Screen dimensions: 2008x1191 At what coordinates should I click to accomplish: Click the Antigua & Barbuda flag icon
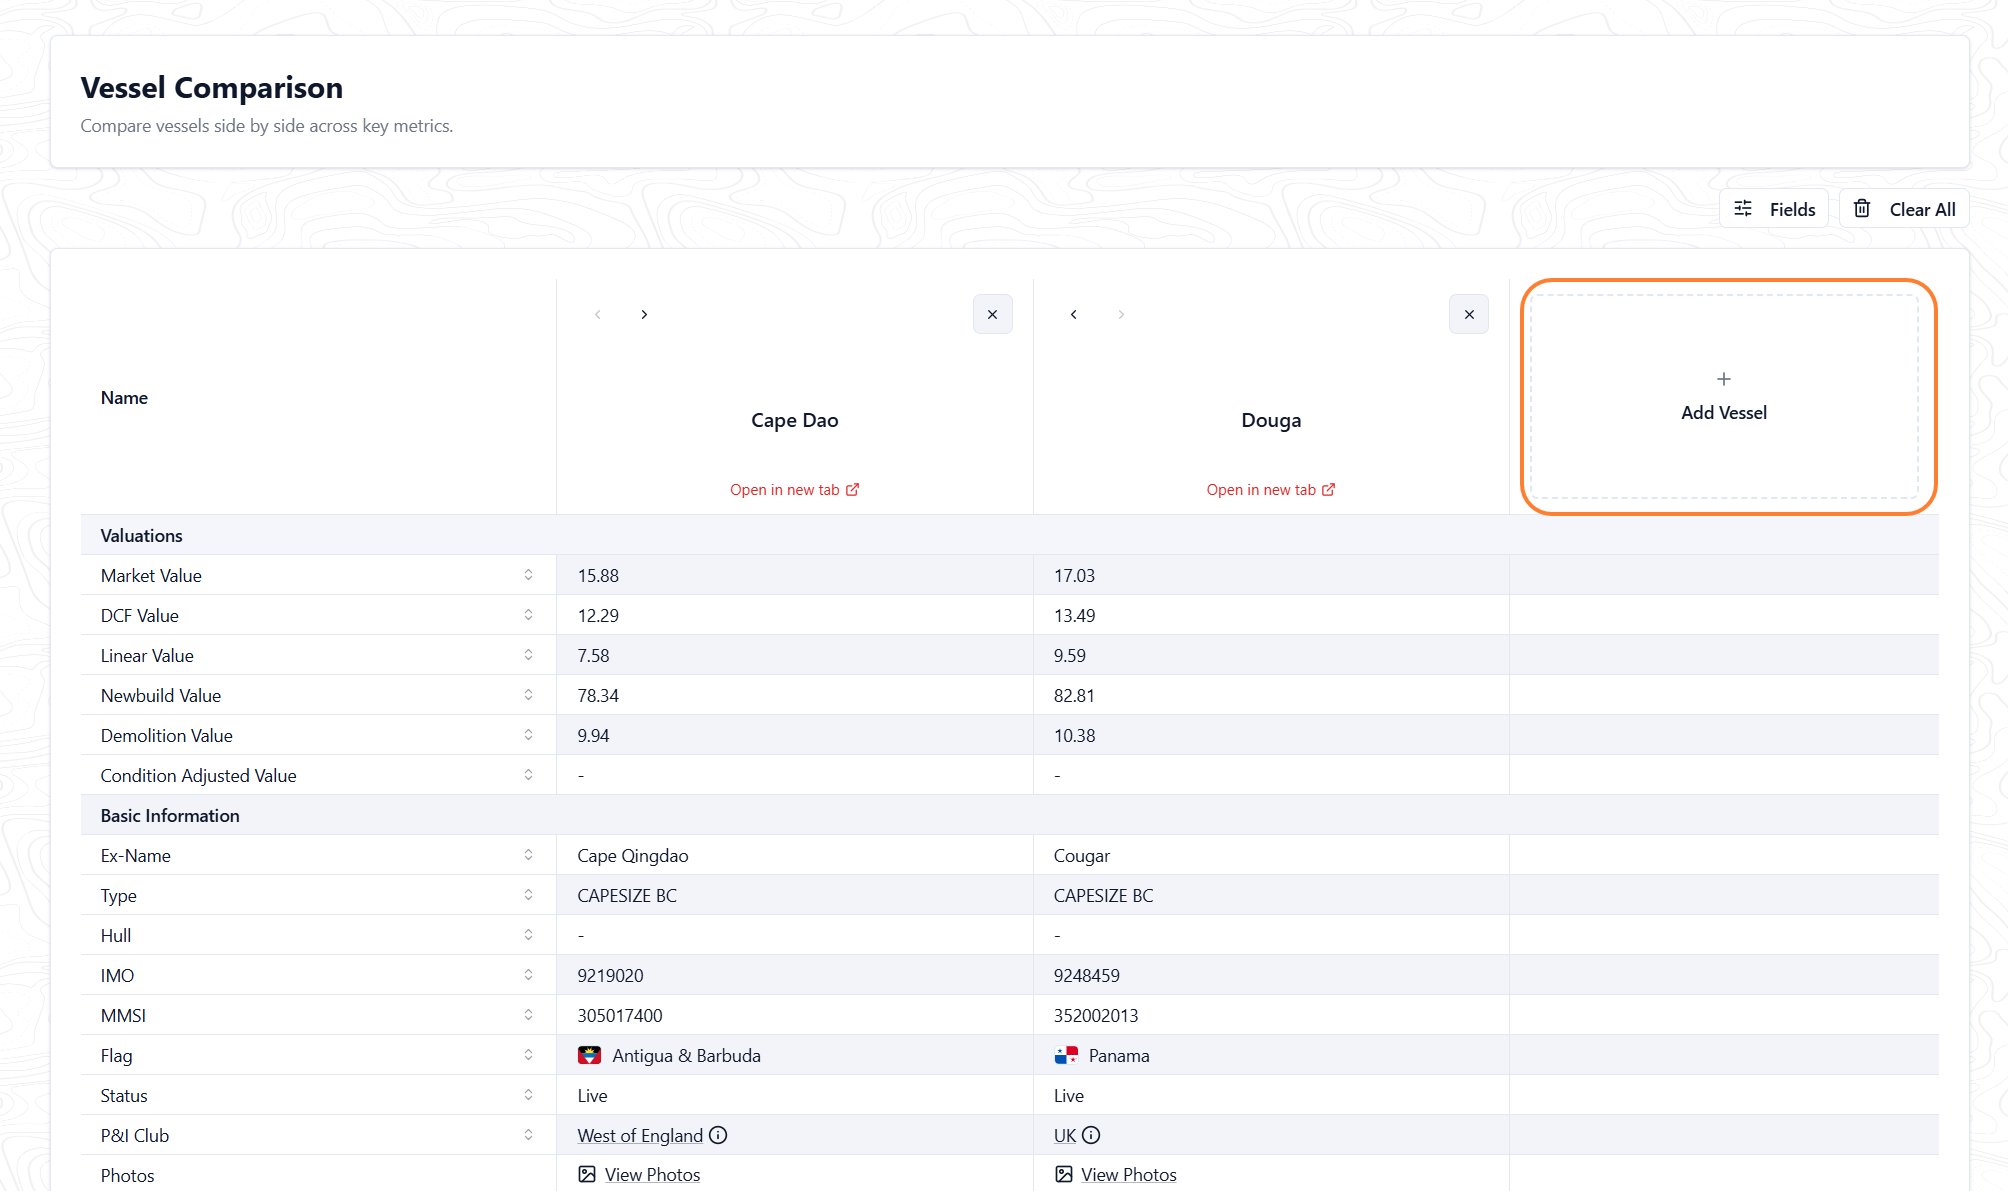pos(589,1055)
